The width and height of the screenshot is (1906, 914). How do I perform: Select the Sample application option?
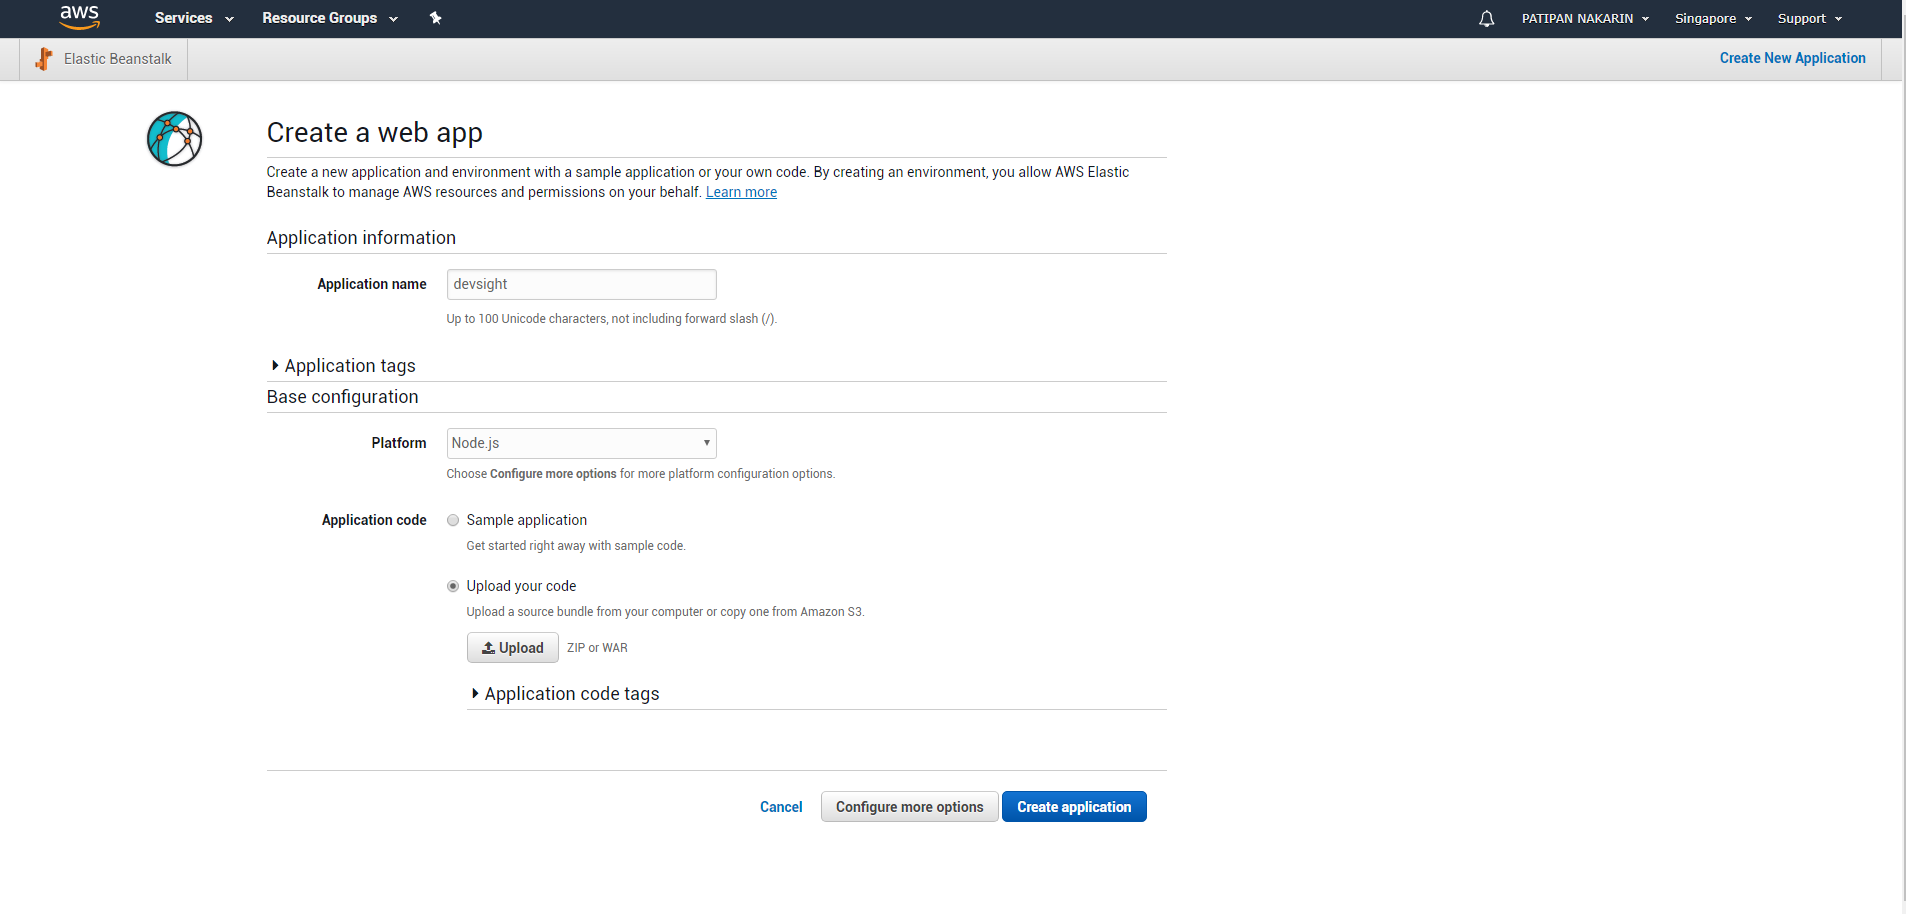(453, 520)
